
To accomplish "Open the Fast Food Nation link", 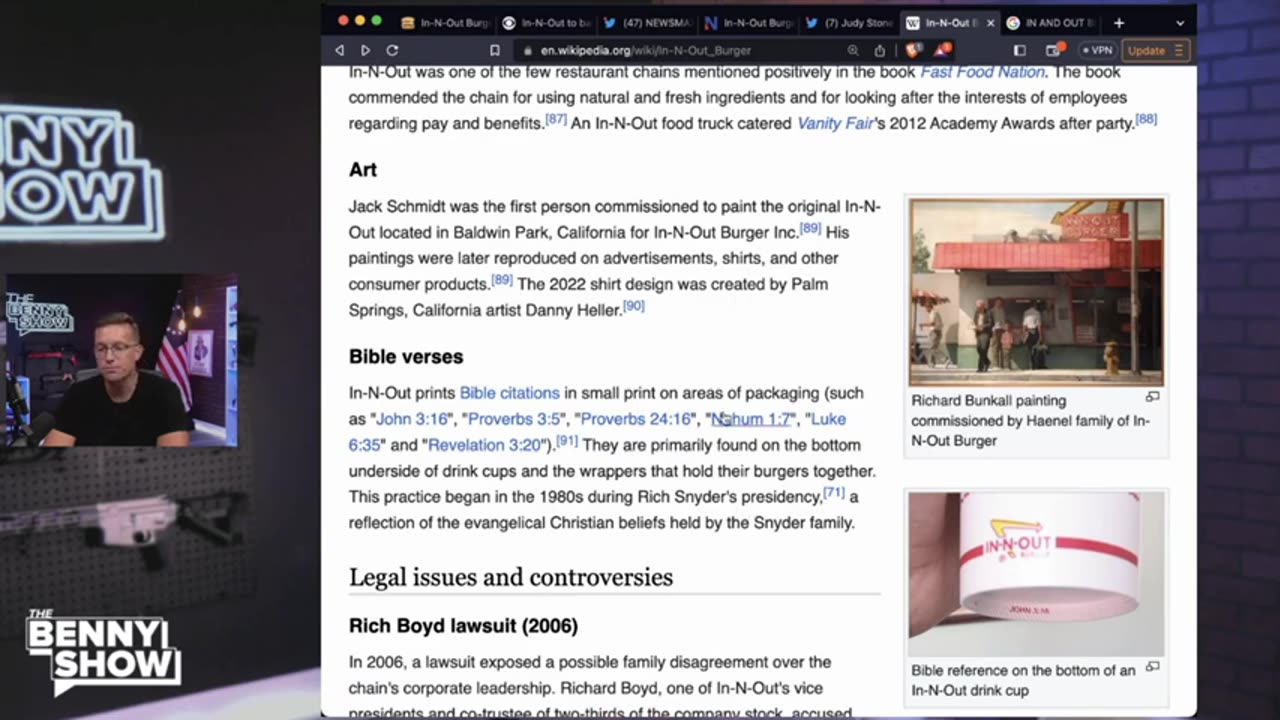I will [982, 72].
